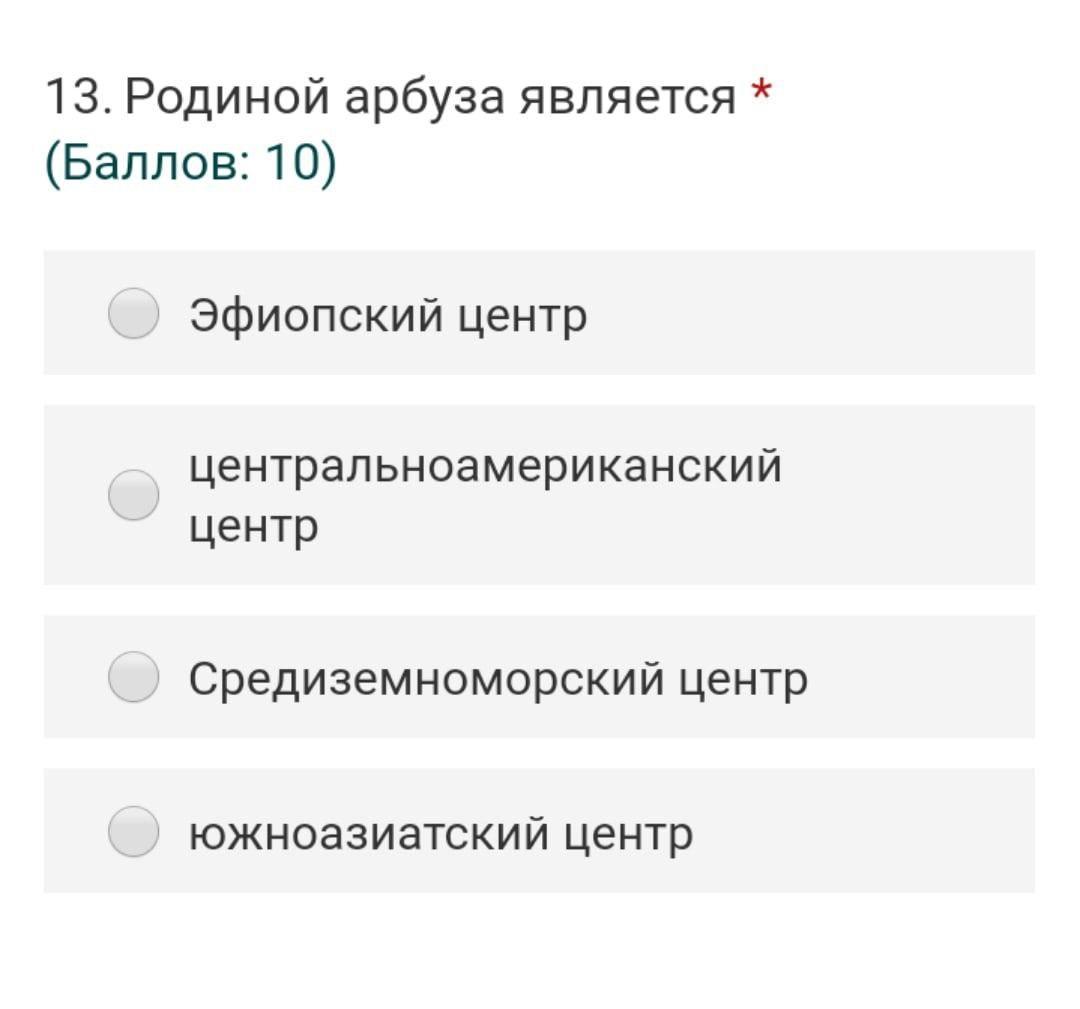Click the red required asterisk
This screenshot has height=1009, width=1080.
(x=761, y=92)
